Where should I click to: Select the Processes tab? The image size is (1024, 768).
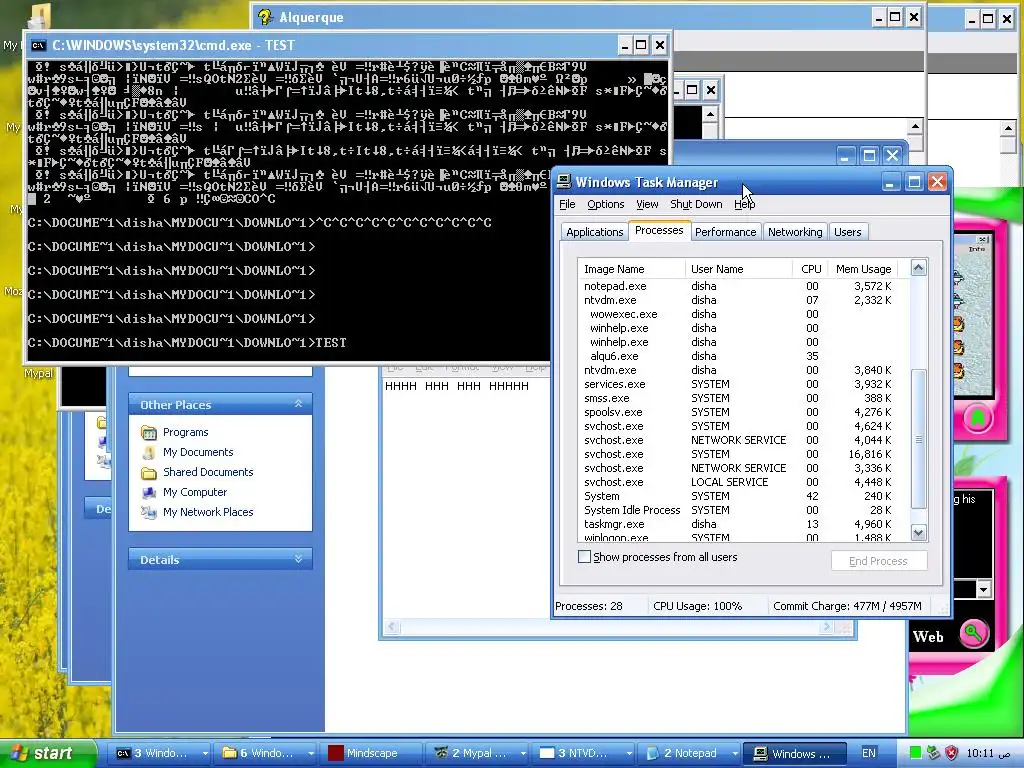click(x=659, y=231)
